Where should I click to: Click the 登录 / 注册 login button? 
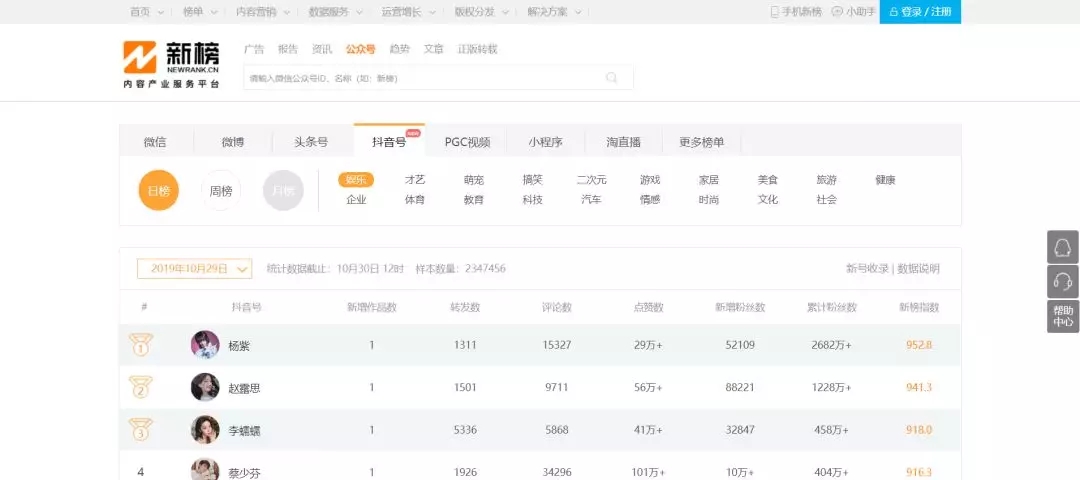[919, 12]
